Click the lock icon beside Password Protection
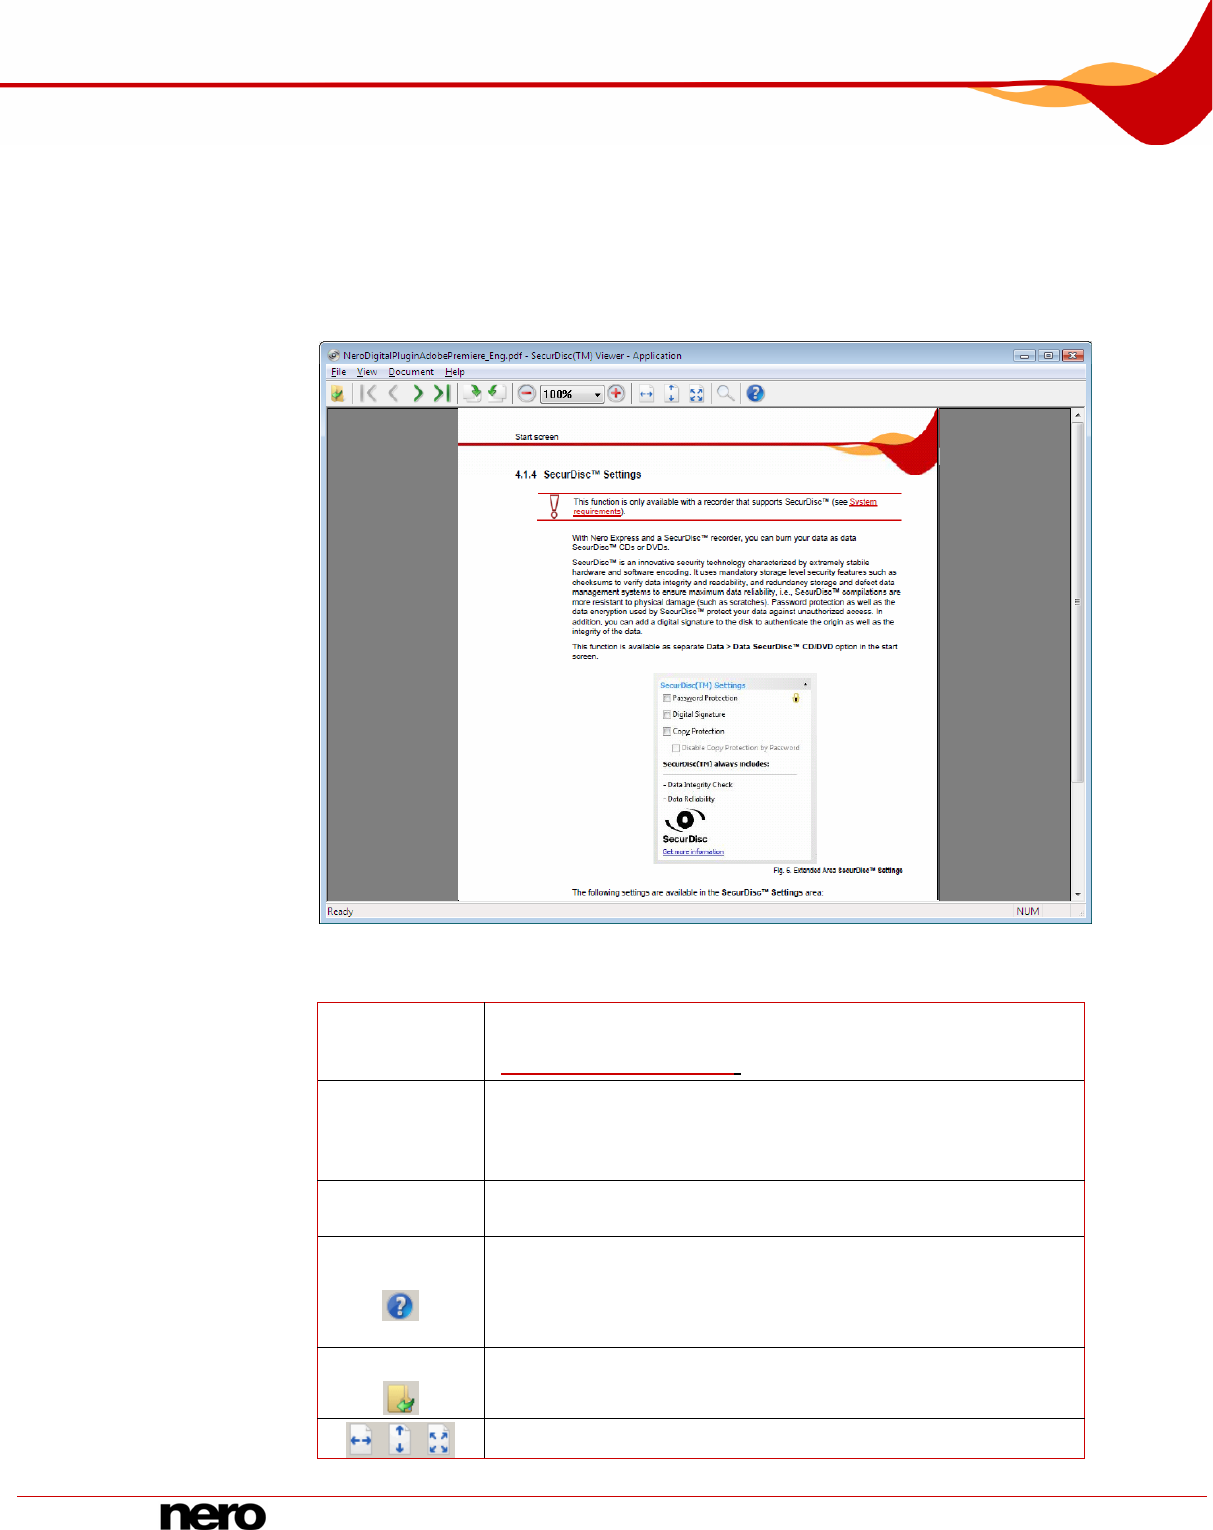Screen dimensions: 1213x1530 [x=796, y=698]
